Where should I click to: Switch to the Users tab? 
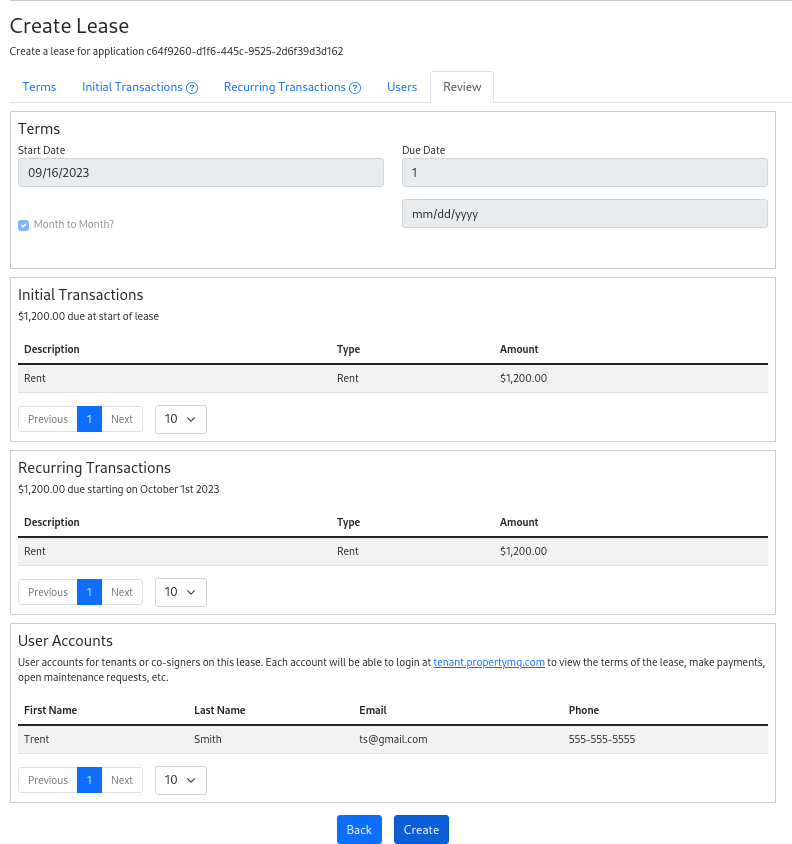point(402,87)
